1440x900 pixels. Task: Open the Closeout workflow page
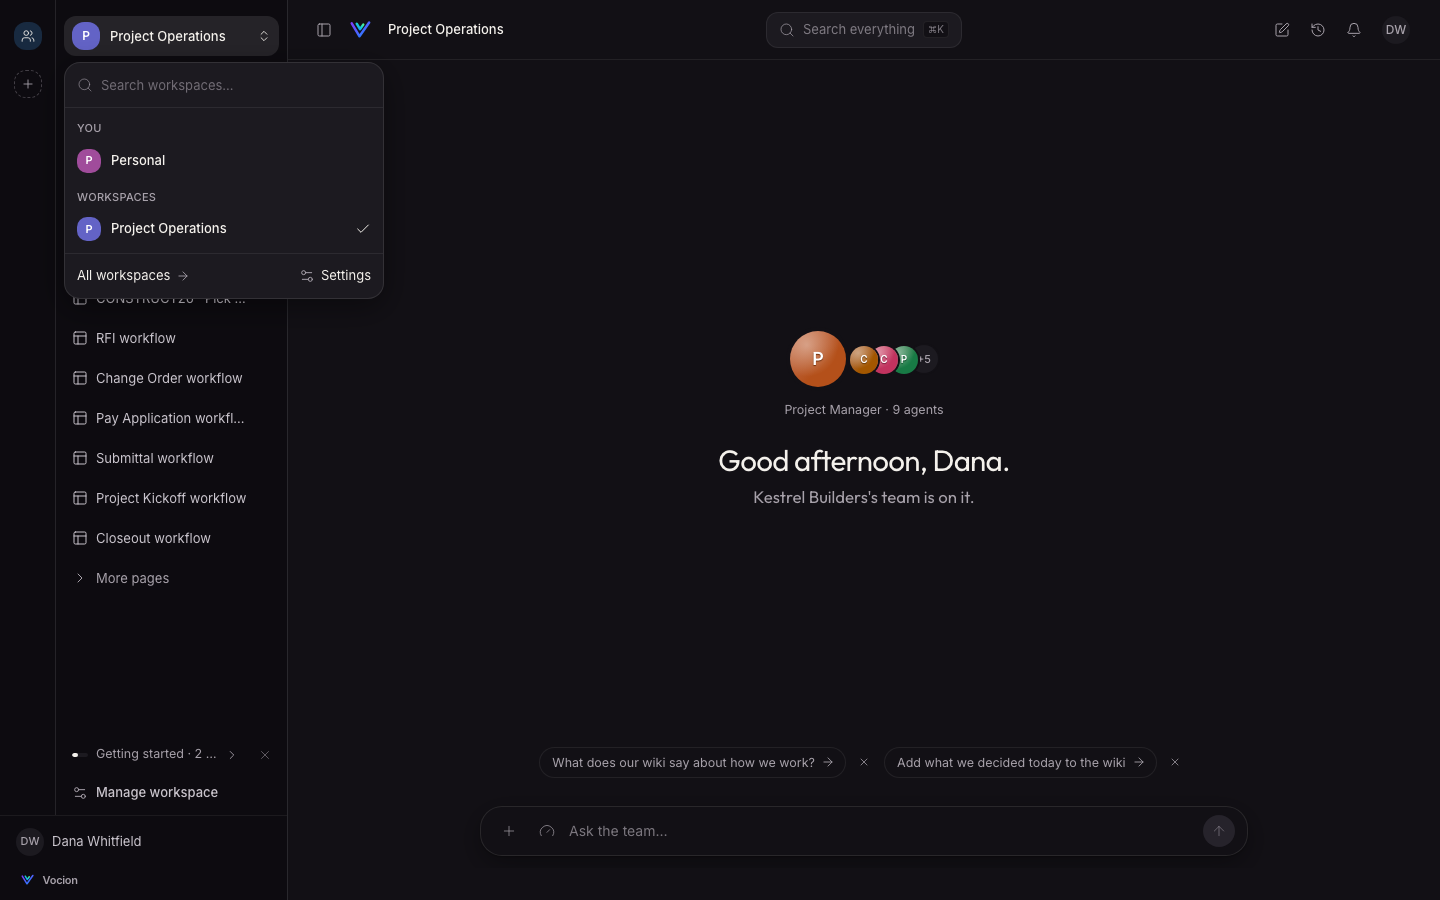tap(171, 538)
